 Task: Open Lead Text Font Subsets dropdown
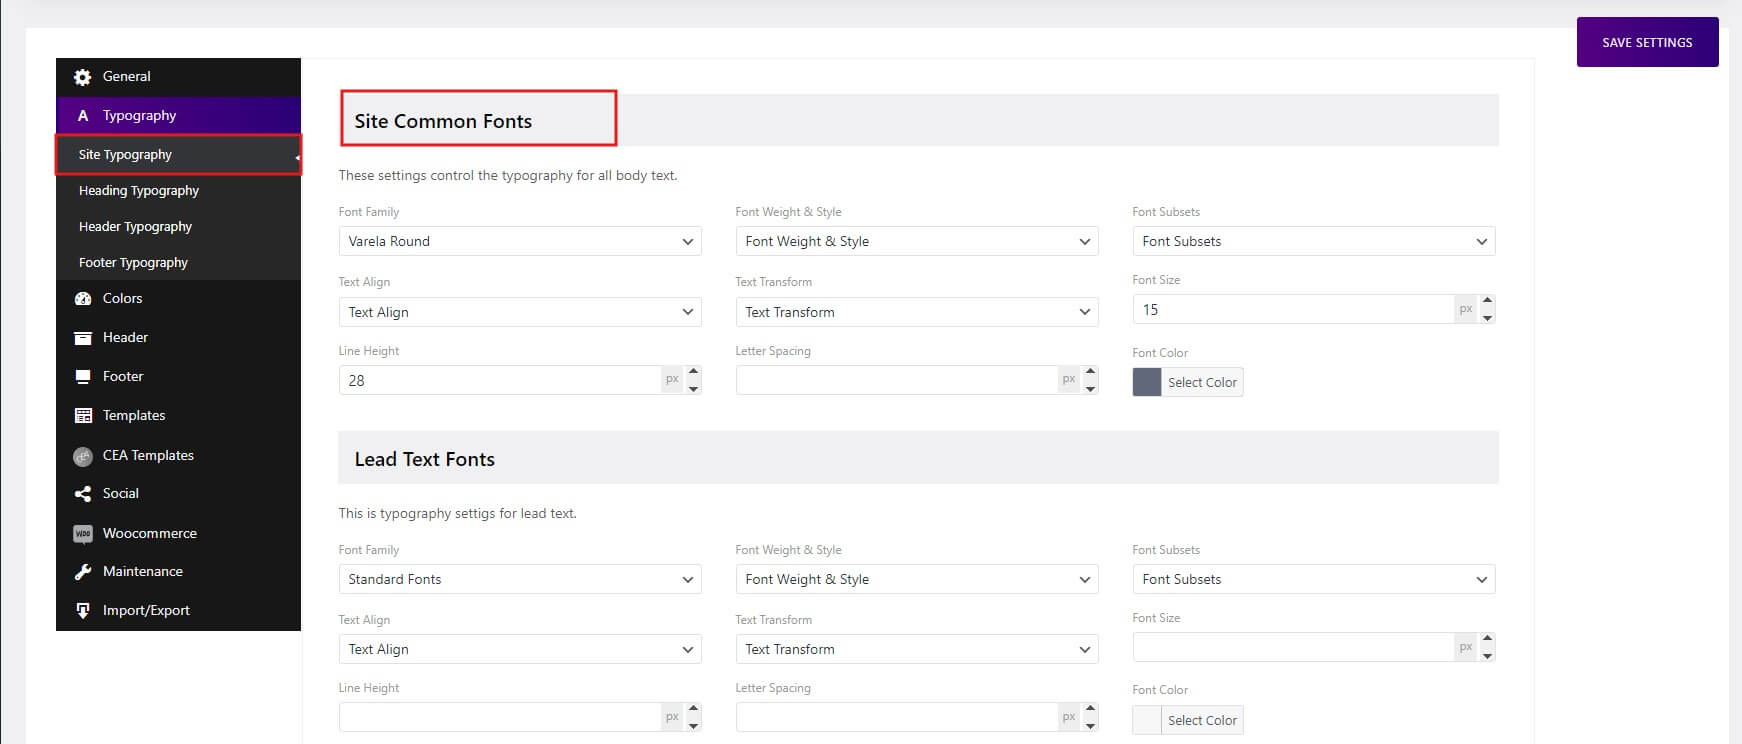1313,579
